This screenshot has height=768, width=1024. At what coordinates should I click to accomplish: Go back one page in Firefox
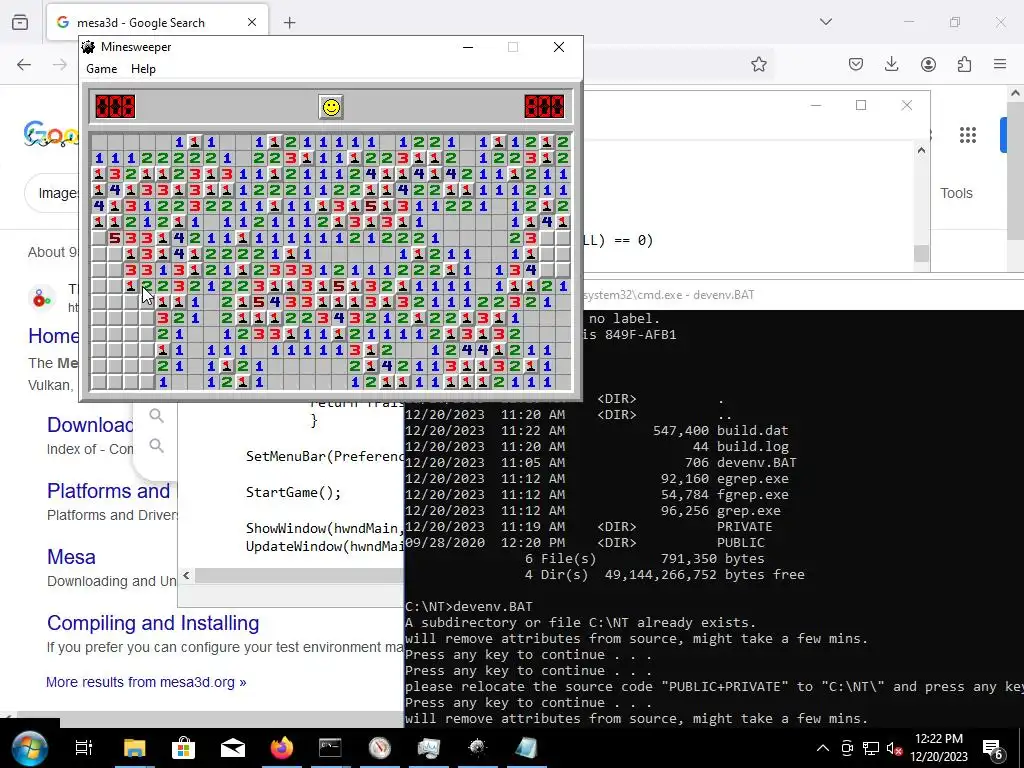point(24,64)
